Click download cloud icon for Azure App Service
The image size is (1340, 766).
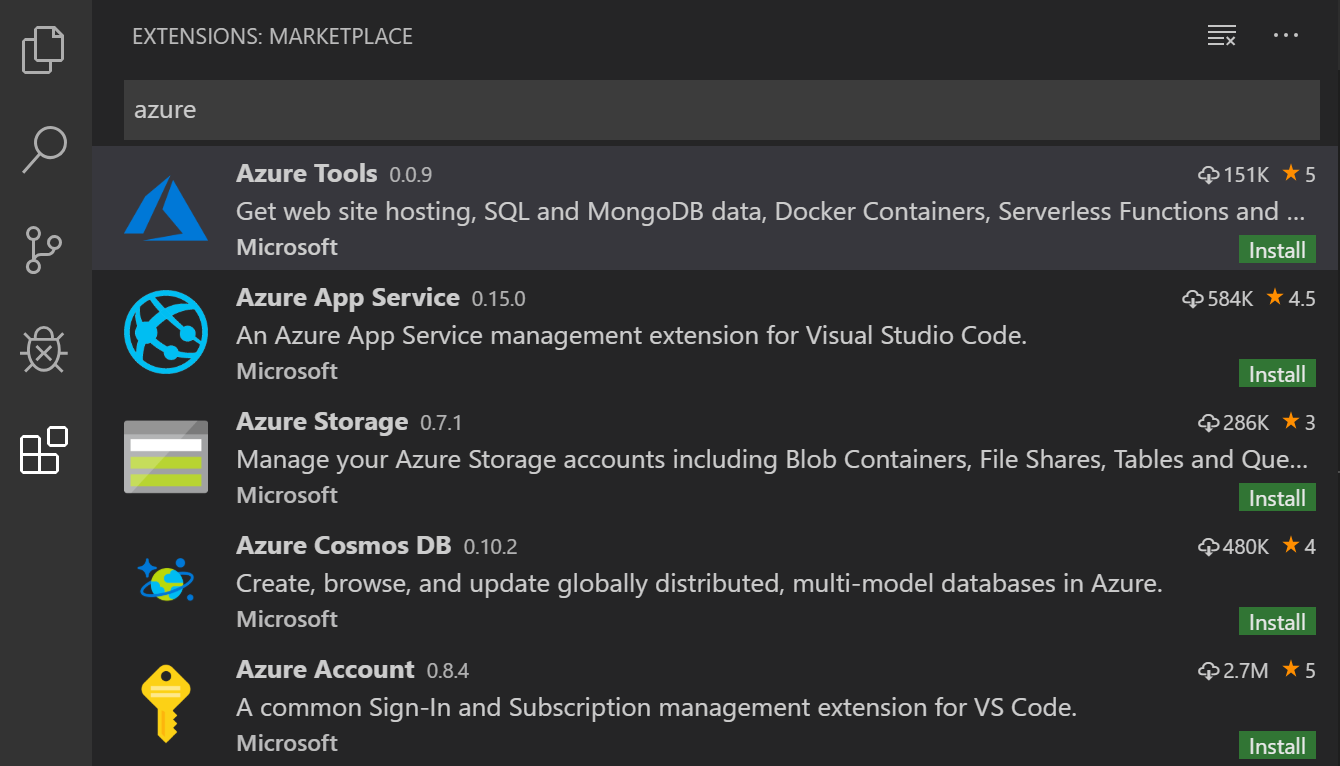[1193, 299]
